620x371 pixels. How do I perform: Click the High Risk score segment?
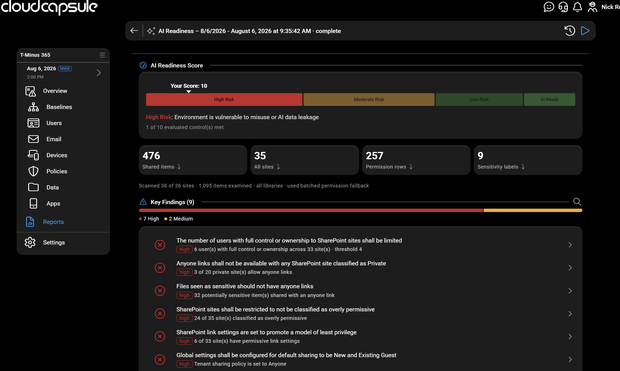click(224, 99)
